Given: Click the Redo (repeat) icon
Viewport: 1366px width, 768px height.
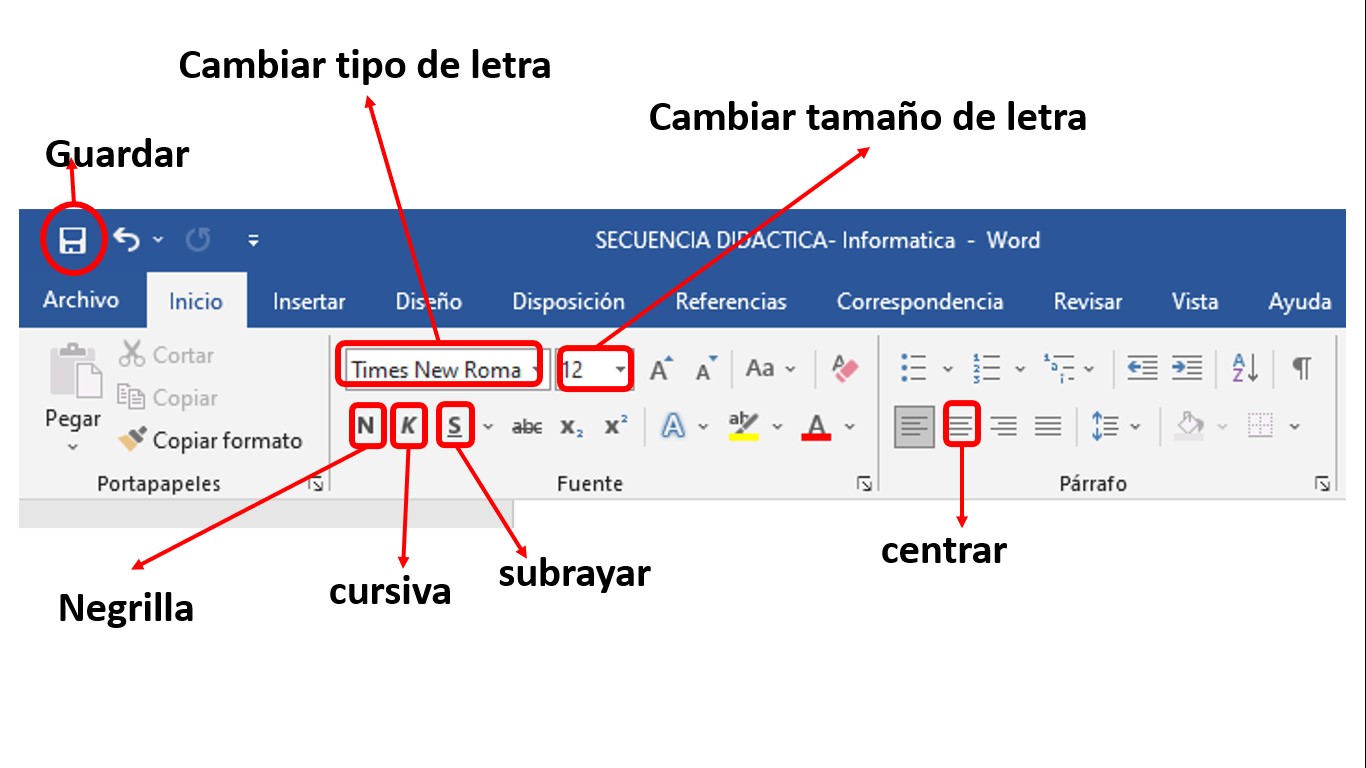Looking at the screenshot, I should 198,240.
